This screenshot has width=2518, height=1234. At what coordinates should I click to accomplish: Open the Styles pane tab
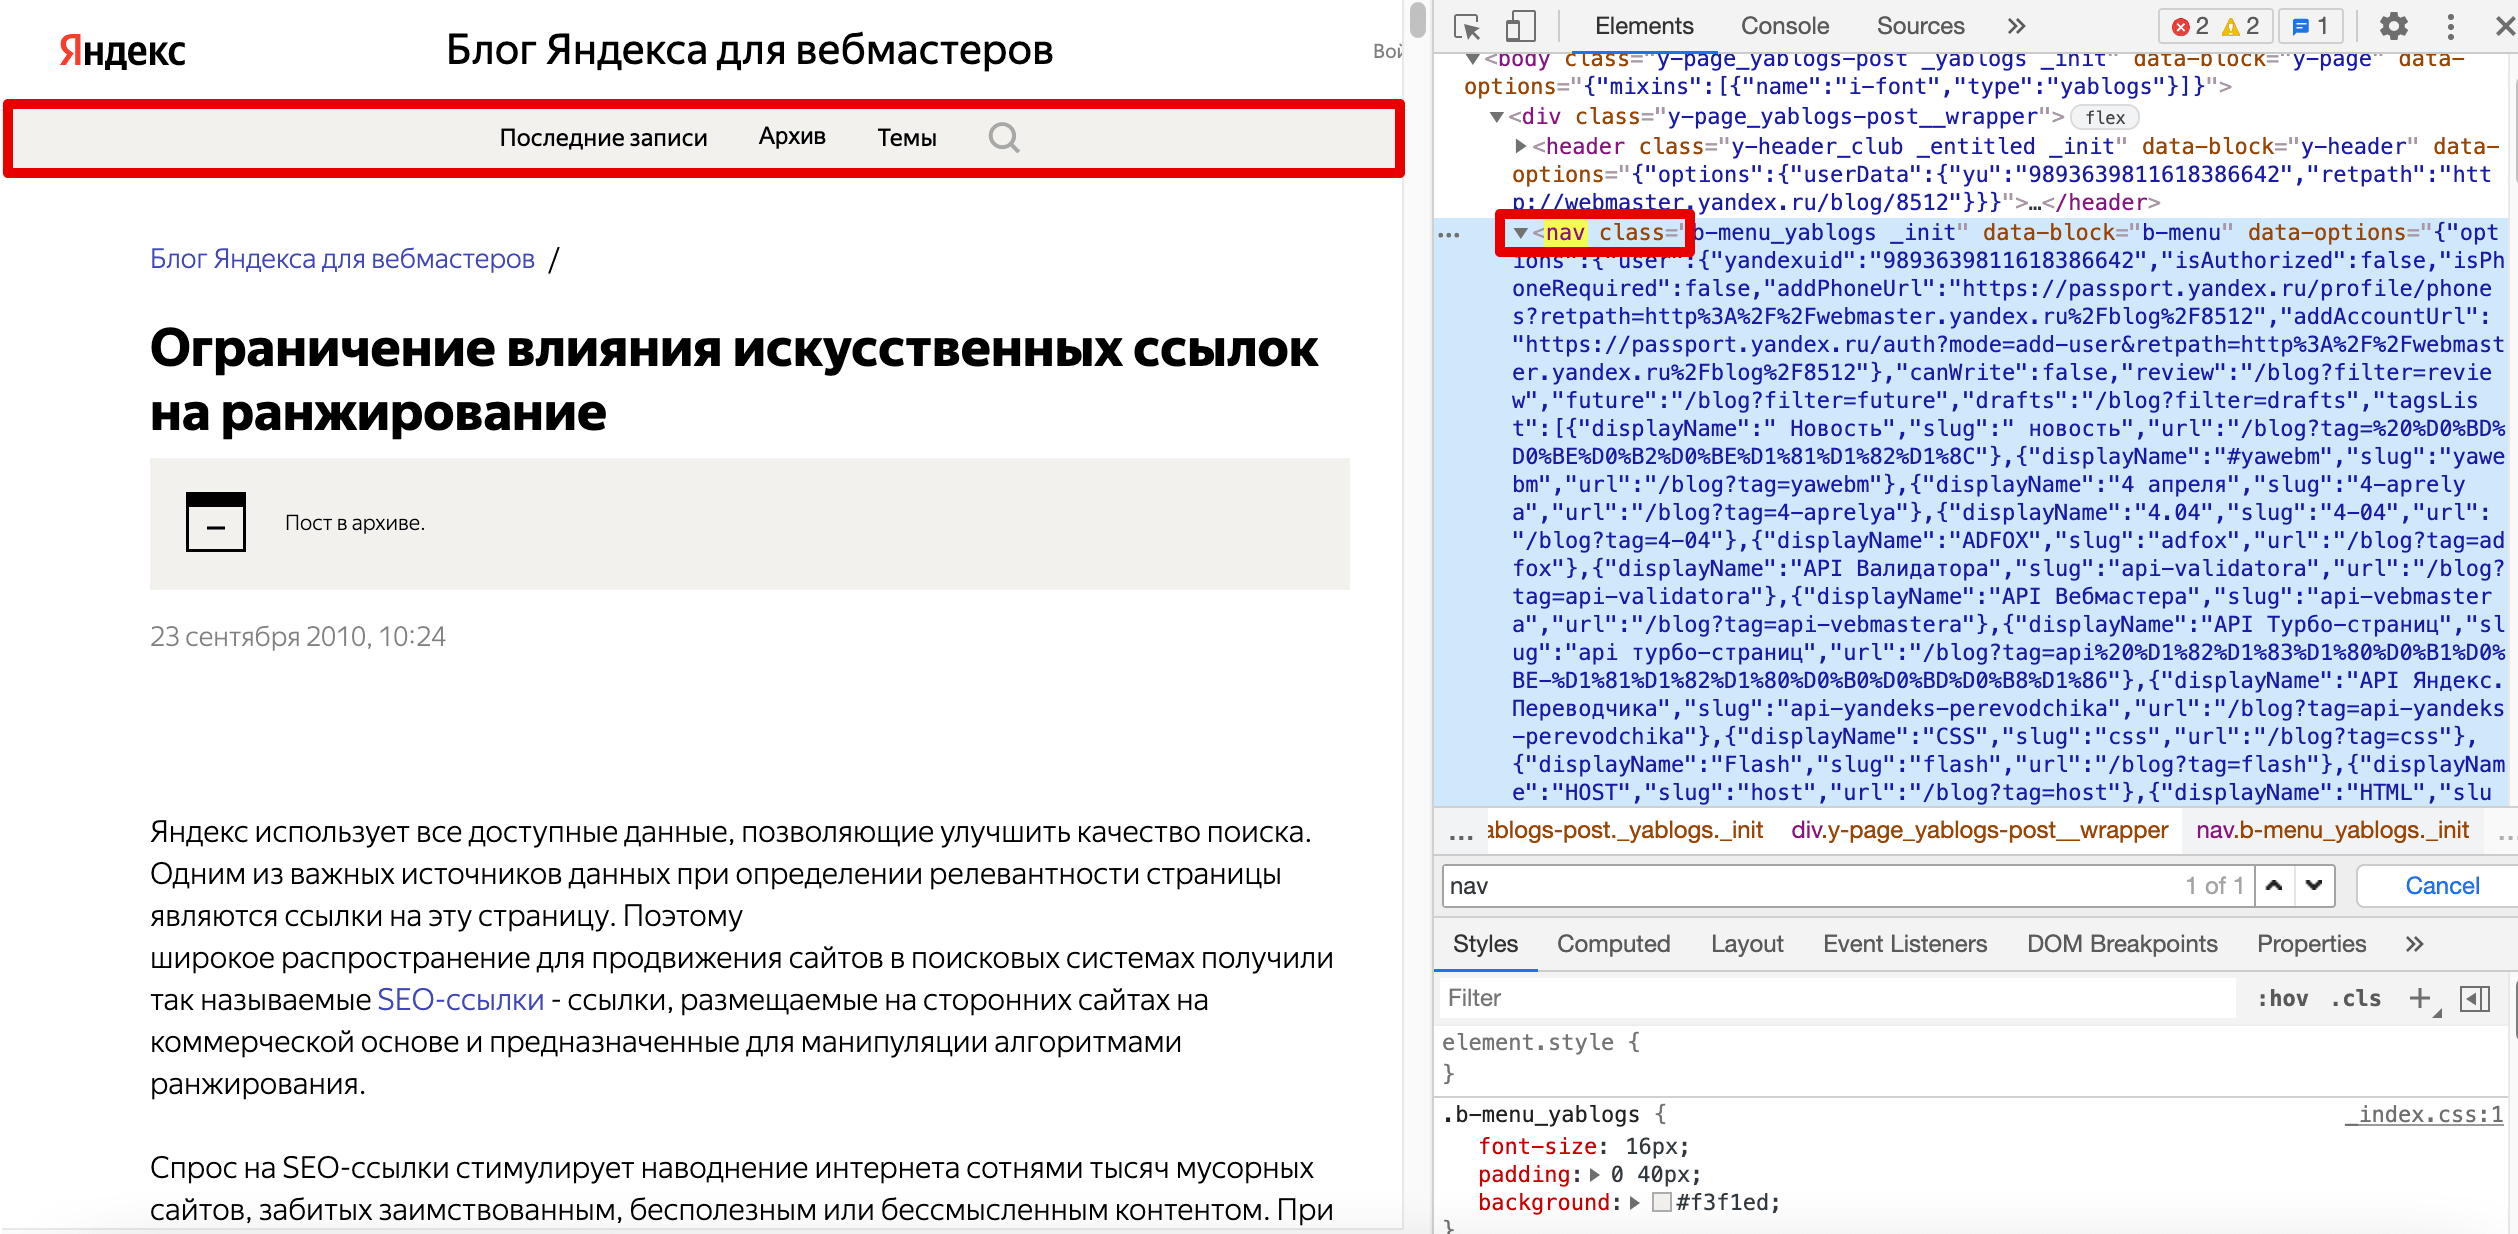point(1485,944)
